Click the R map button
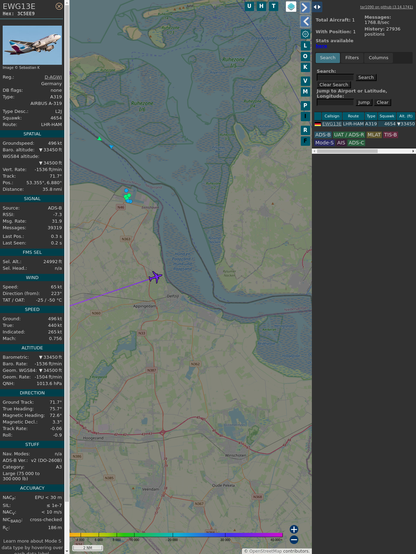This screenshot has height=554, width=416. [305, 130]
